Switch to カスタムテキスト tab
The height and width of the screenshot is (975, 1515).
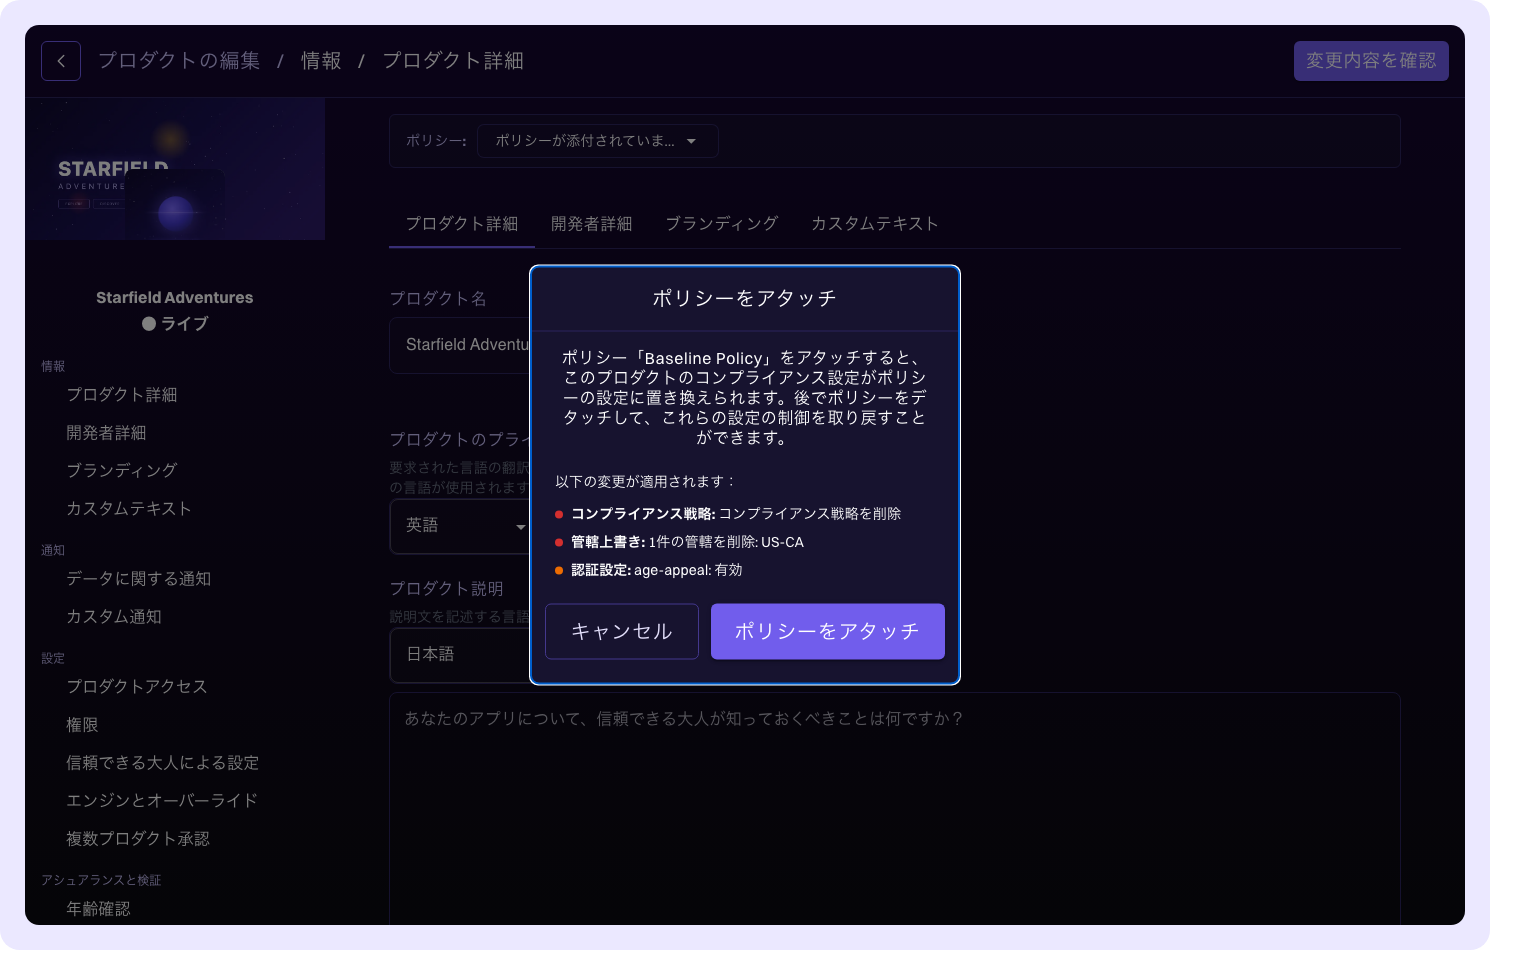pos(875,224)
